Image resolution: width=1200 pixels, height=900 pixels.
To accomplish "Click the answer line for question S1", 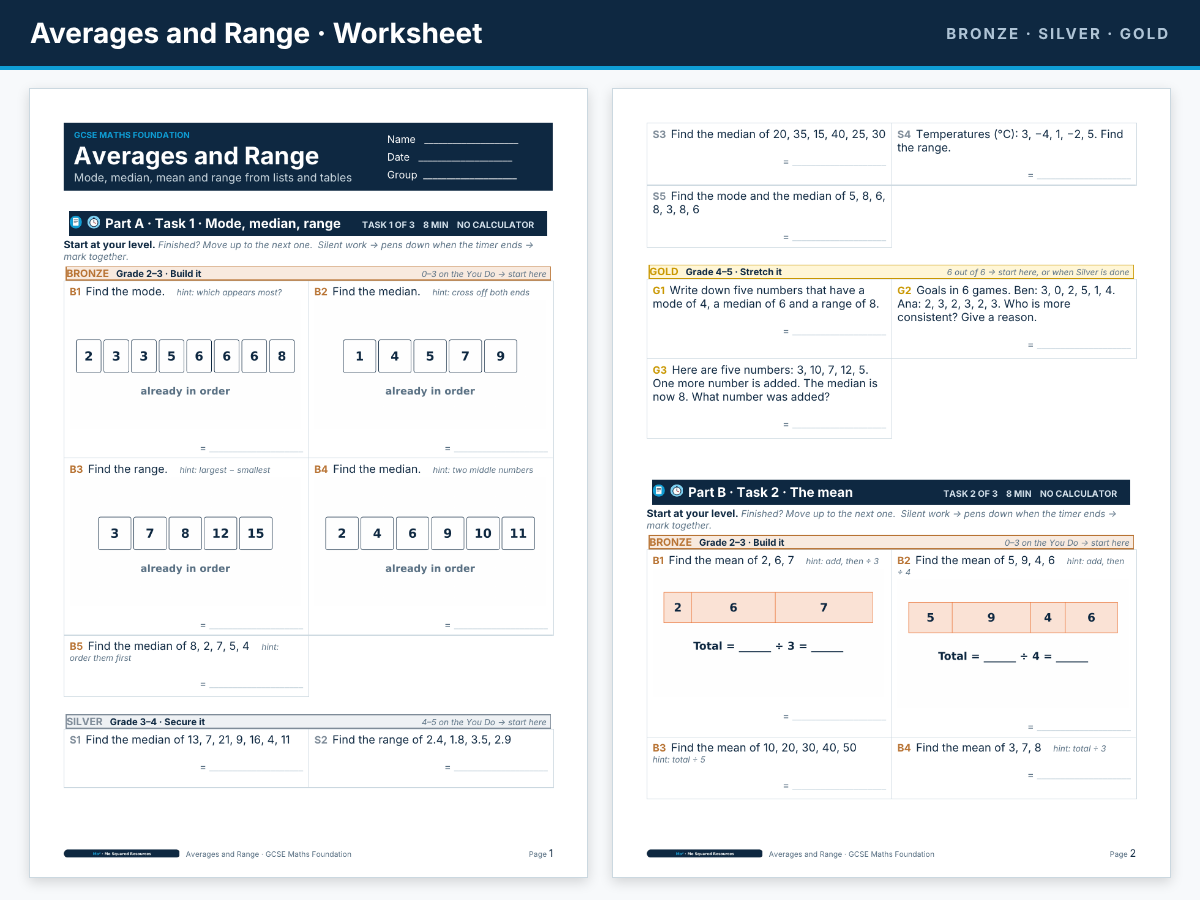I will tap(256, 770).
